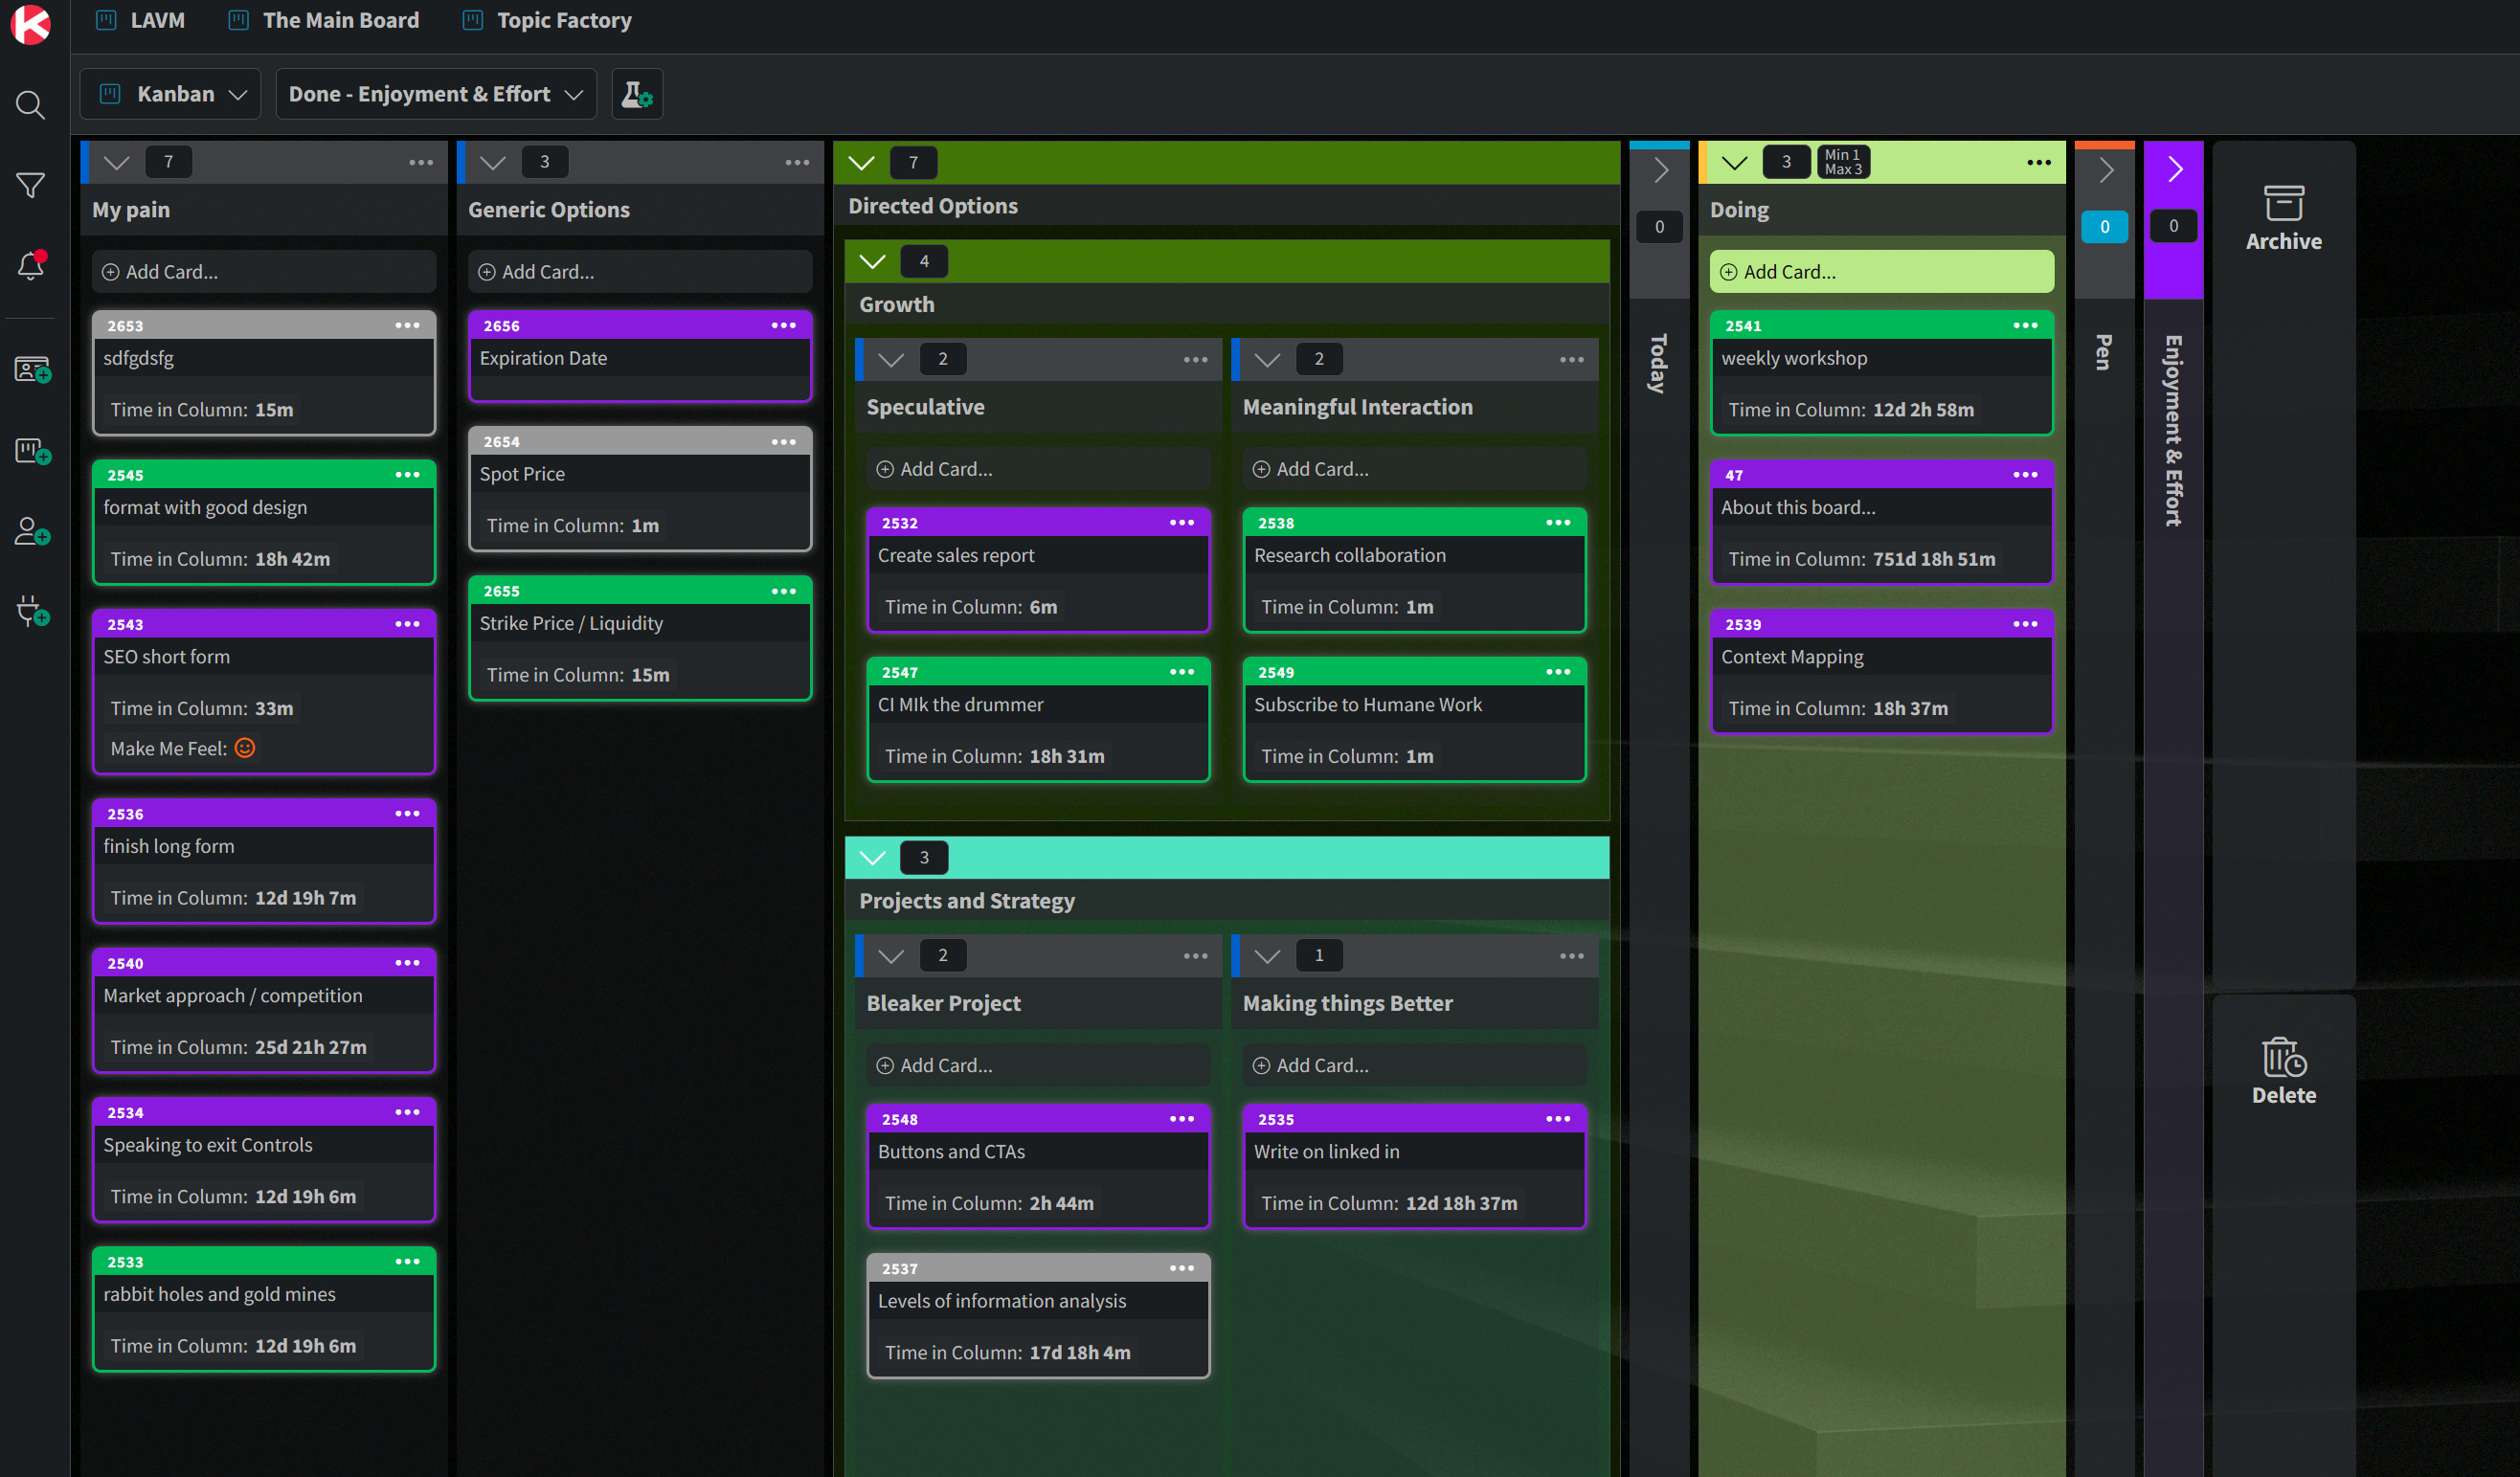This screenshot has height=1477, width=2520.
Task: Open Done - Enjoyment & Effort dropdown
Action: [435, 94]
